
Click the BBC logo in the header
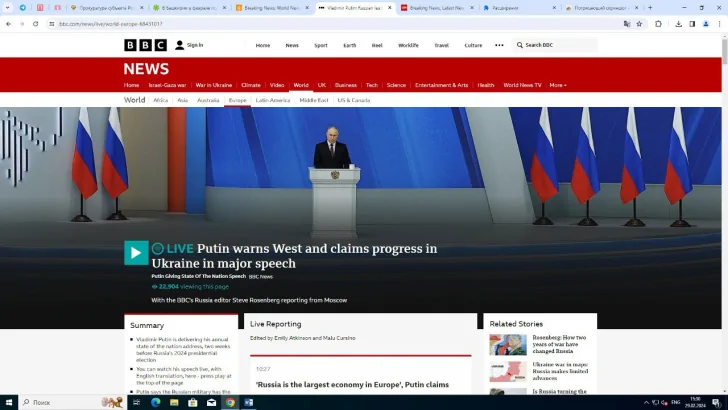pos(145,45)
